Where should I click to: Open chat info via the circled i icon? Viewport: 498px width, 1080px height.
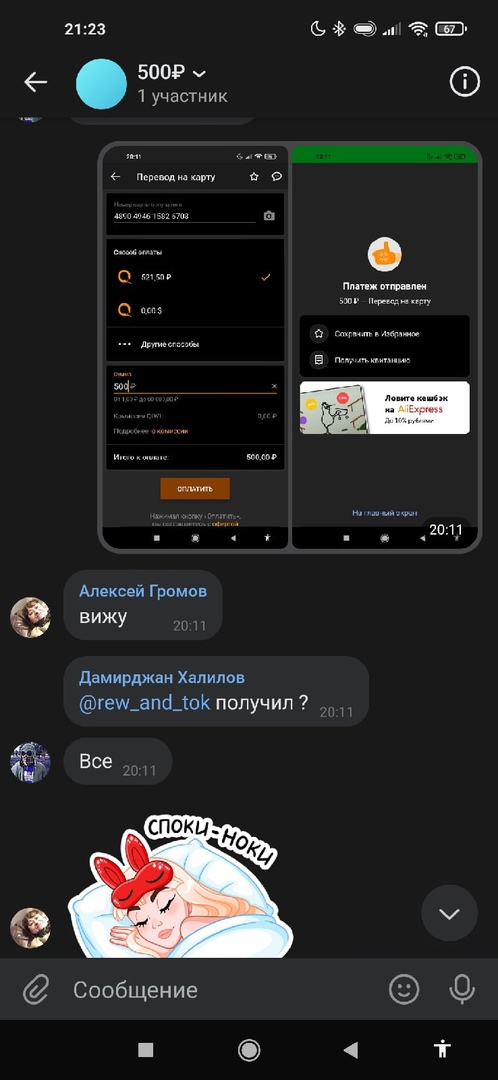[x=464, y=83]
